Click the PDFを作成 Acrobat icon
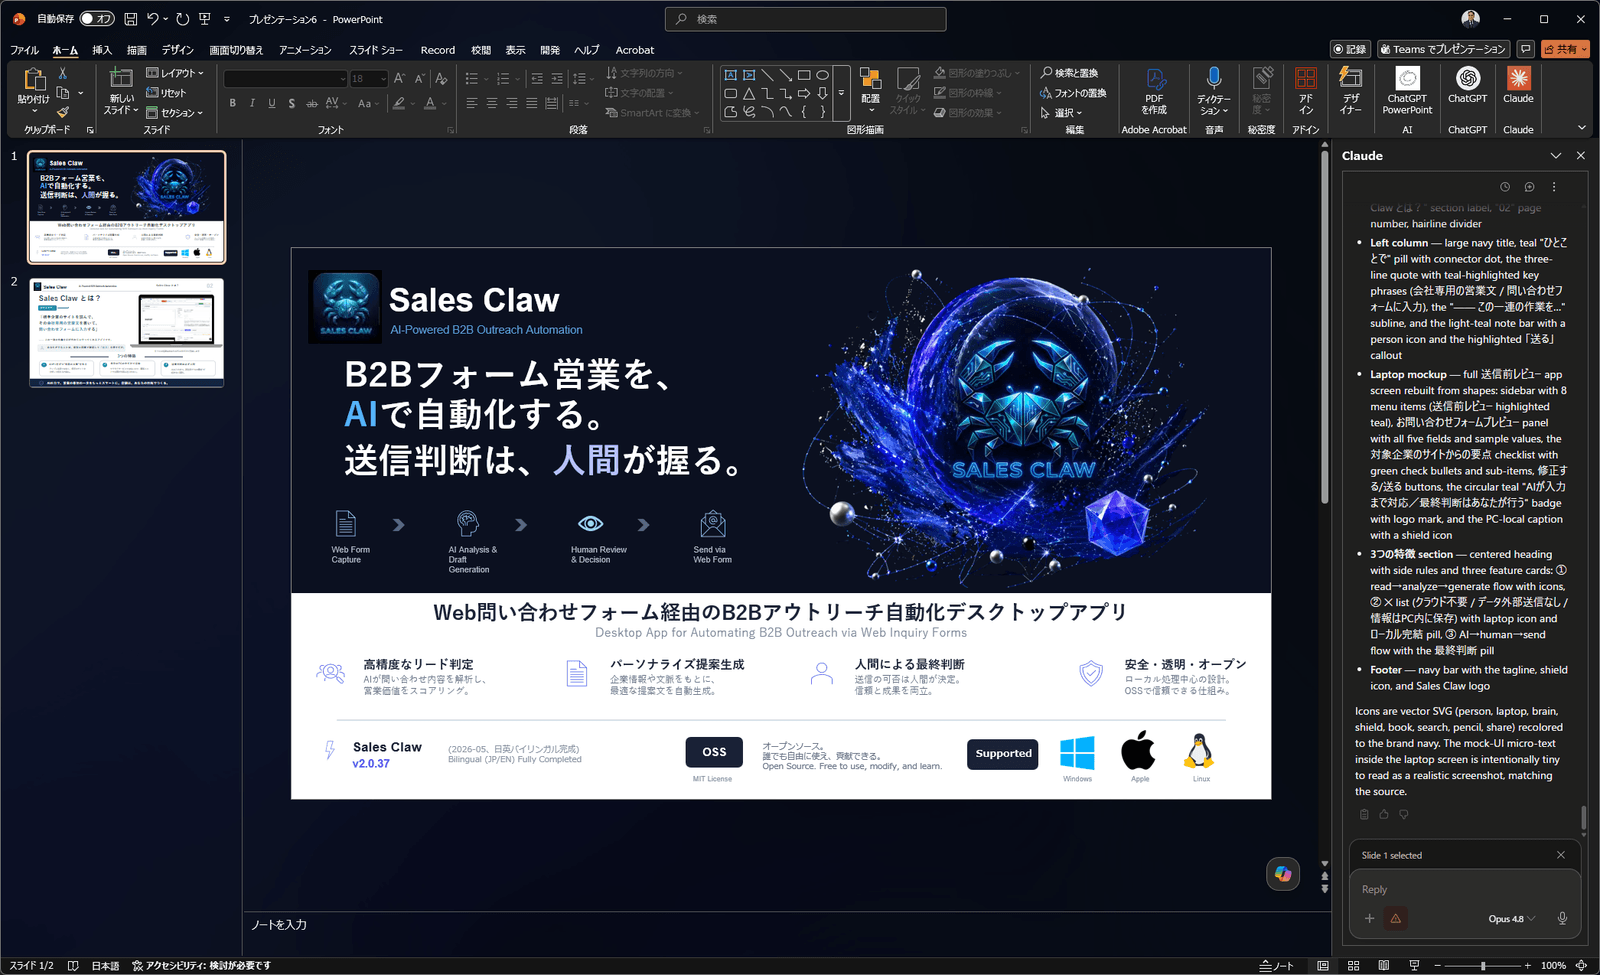The image size is (1600, 975). 1154,79
